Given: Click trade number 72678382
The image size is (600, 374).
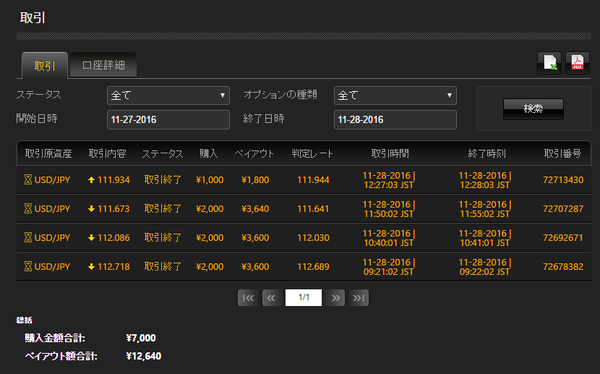Looking at the screenshot, I should [x=563, y=266].
